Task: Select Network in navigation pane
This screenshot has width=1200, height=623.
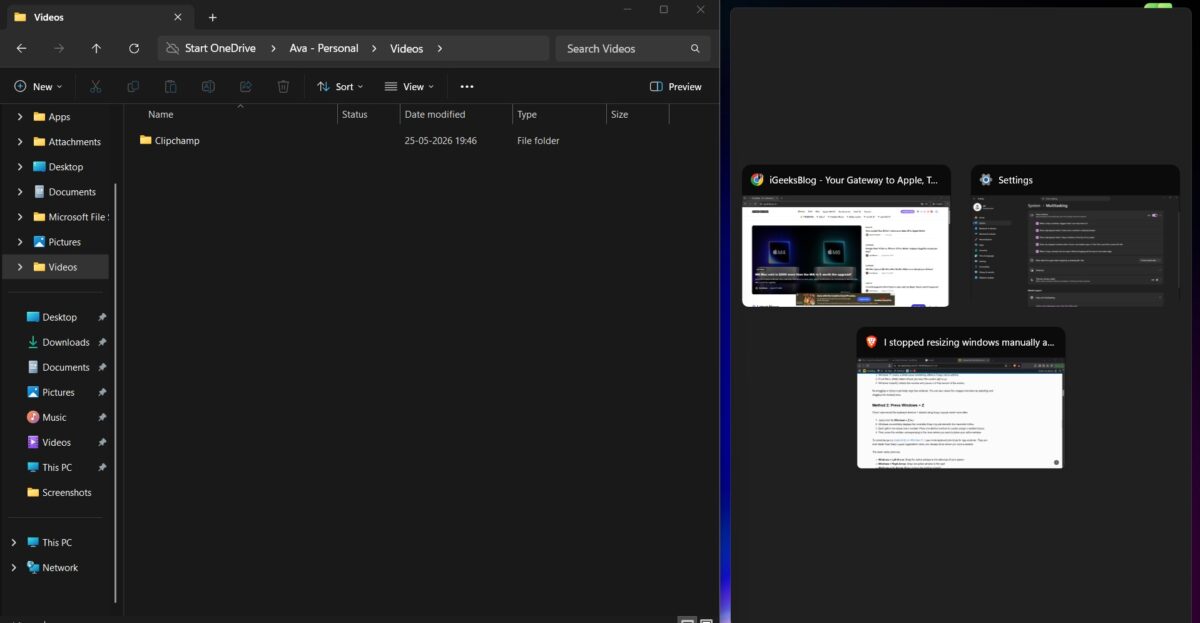Action: click(60, 567)
